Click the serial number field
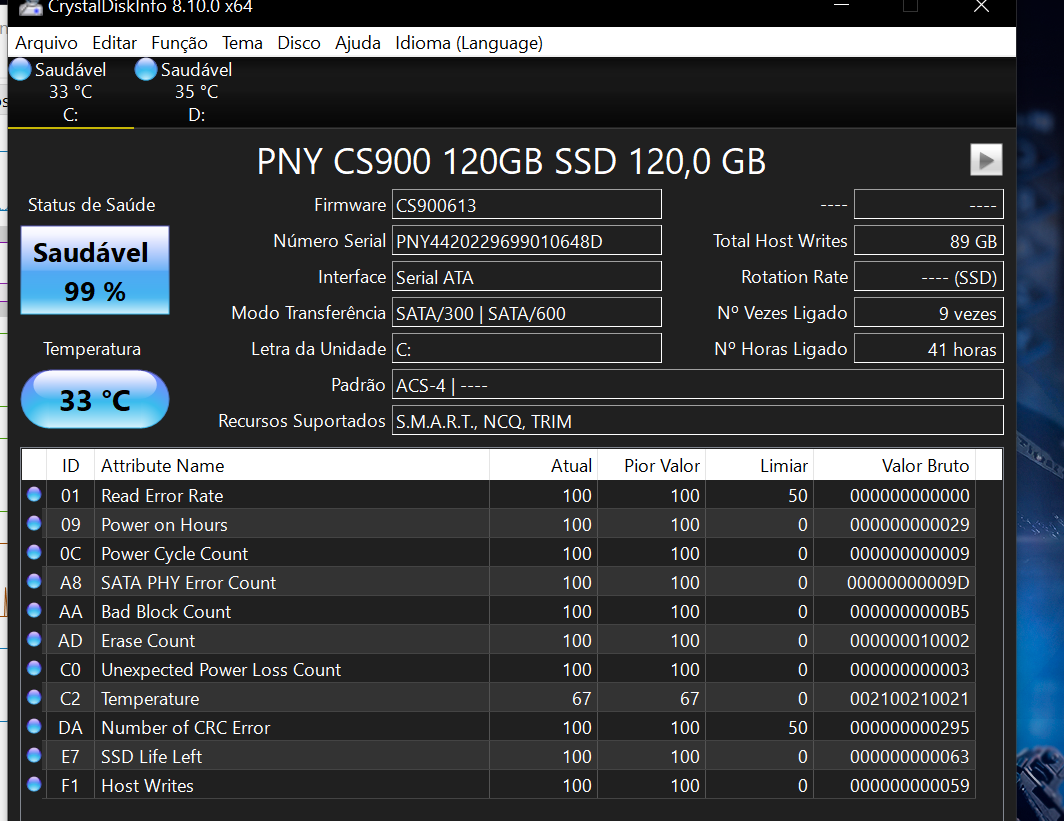Screen dimensions: 1064x821 point(527,241)
